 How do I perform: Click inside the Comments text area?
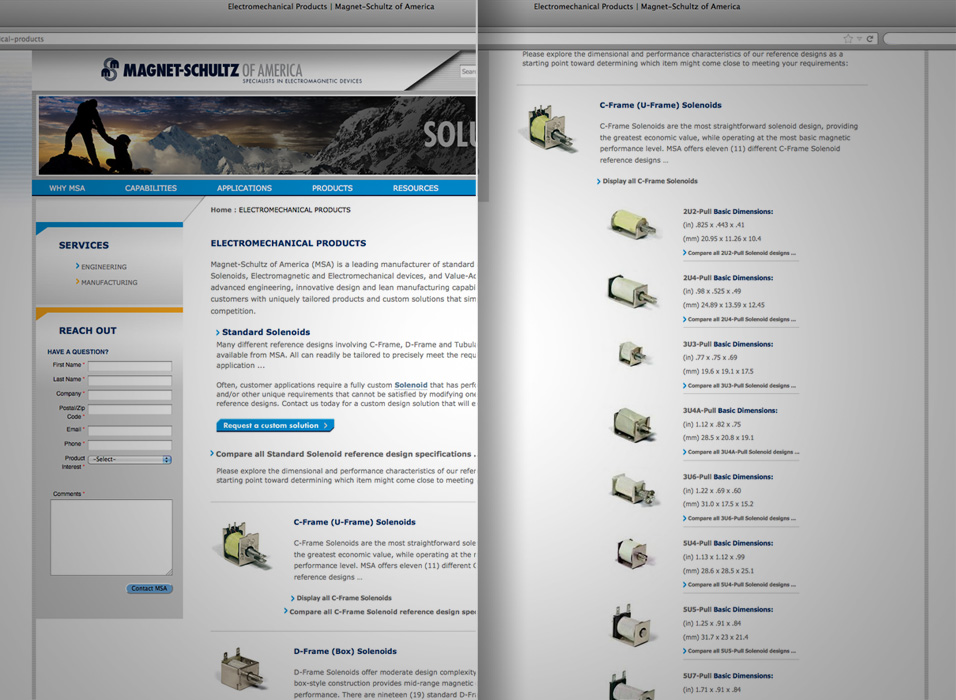coord(112,537)
